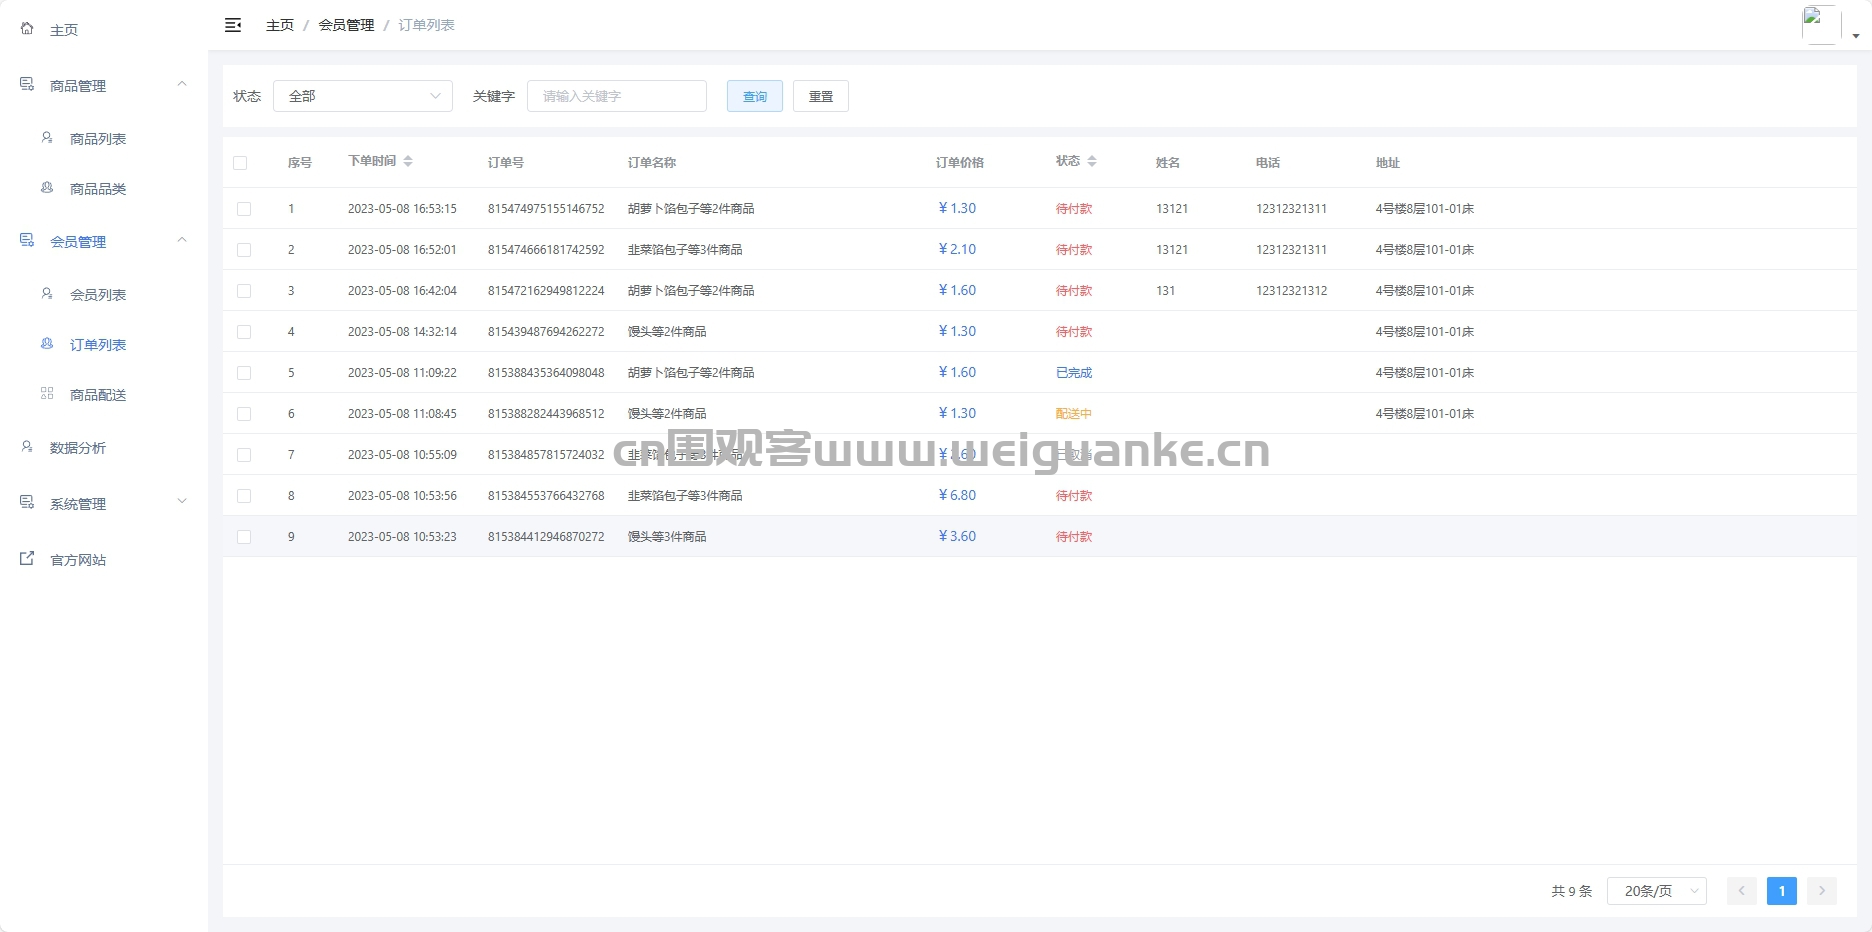Tick the checkbox for order row 1
1872x932 pixels.
click(x=244, y=209)
